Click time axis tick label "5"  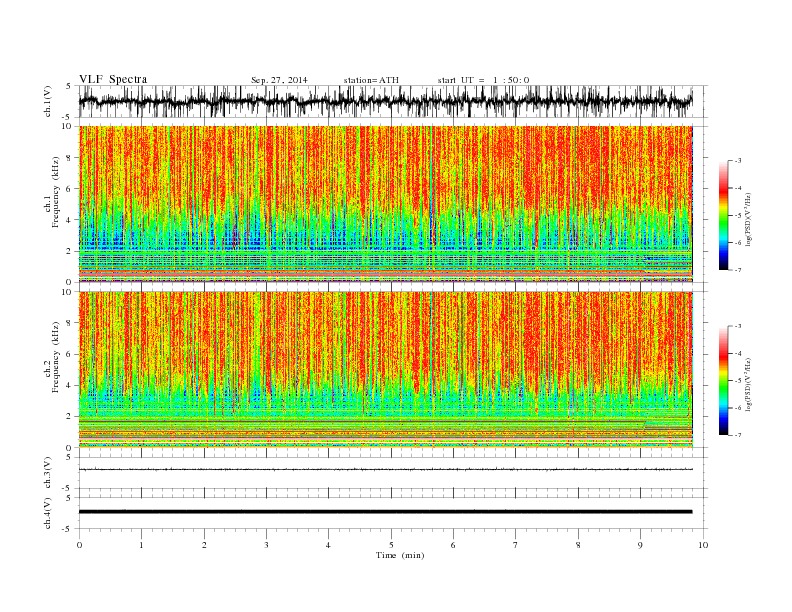coord(391,545)
